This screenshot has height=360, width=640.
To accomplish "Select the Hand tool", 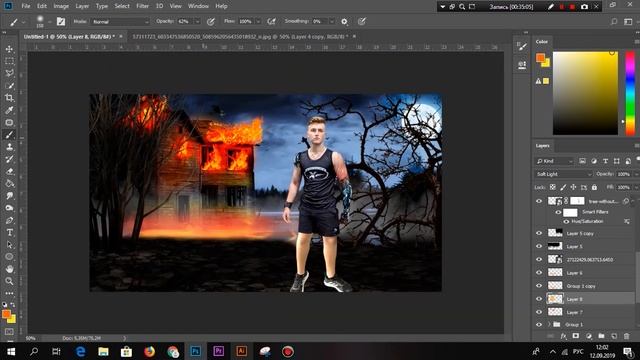I will click(9, 269).
